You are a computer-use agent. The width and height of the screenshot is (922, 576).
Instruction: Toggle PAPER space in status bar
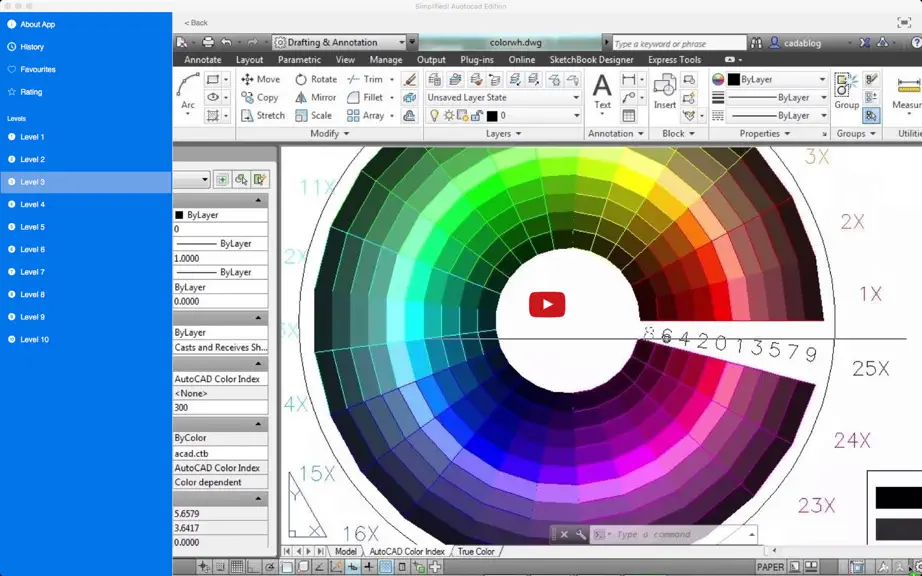pyautogui.click(x=770, y=567)
